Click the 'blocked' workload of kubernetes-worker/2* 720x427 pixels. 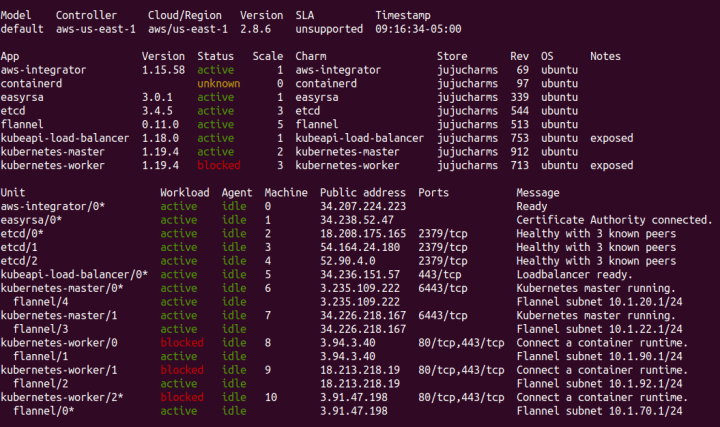pos(182,398)
